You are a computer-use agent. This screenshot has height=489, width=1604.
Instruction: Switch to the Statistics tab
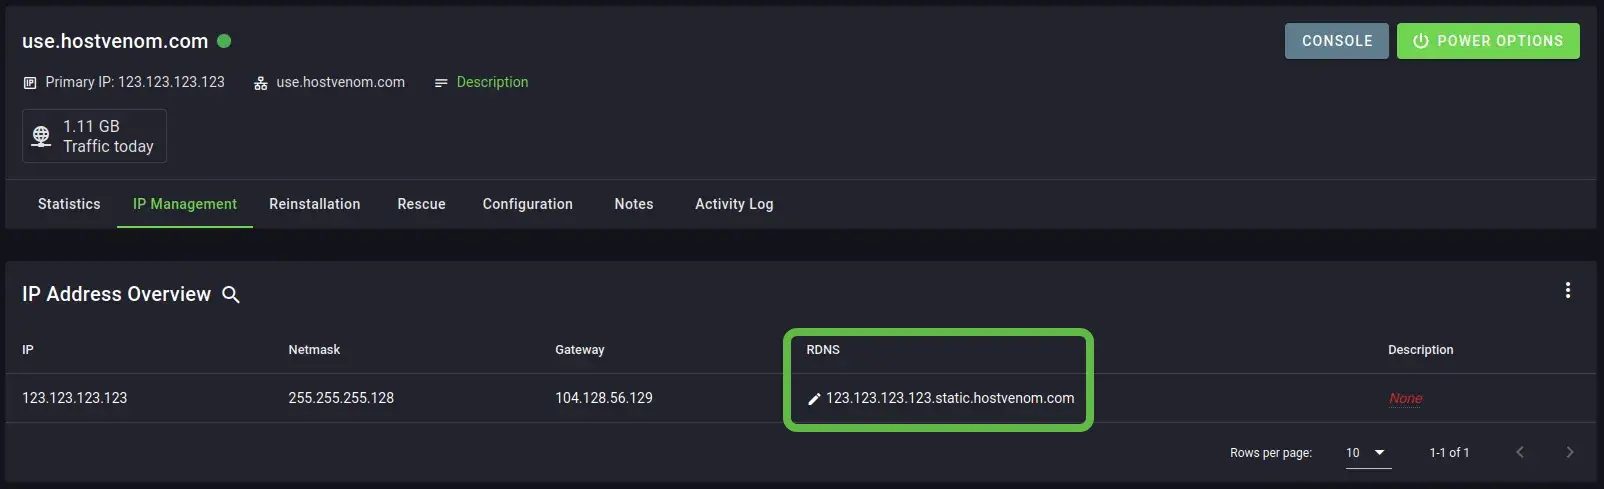pos(69,204)
